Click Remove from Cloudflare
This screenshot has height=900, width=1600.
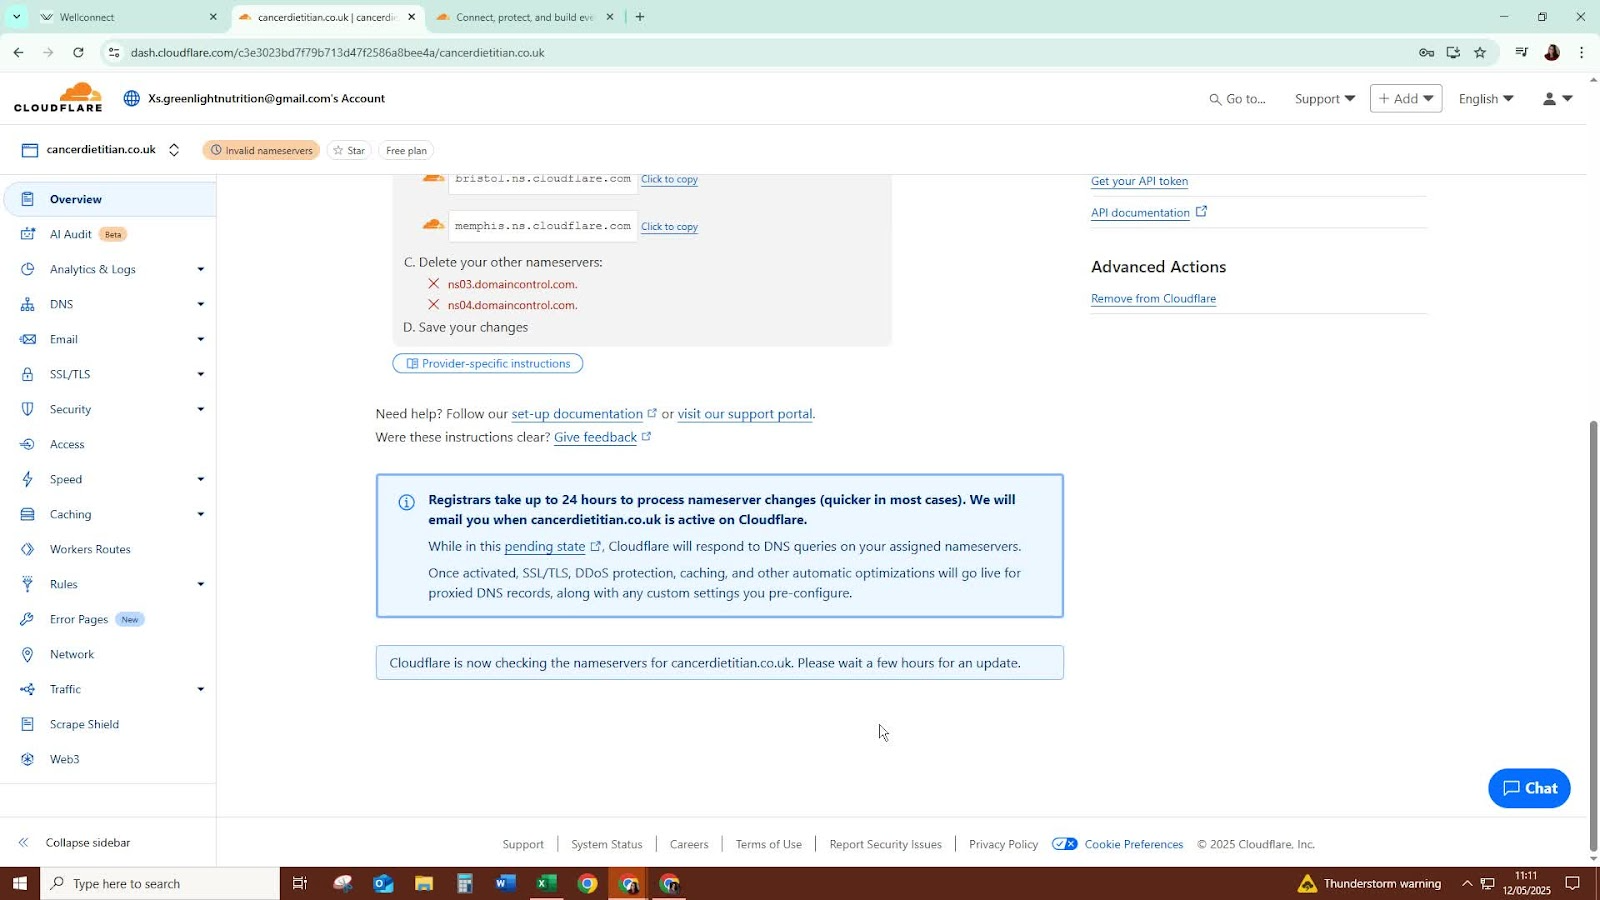point(1153,299)
